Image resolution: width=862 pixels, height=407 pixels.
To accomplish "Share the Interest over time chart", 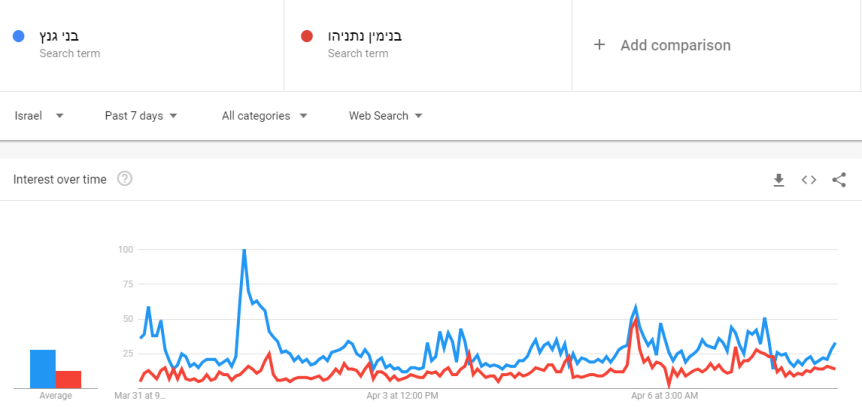I will pyautogui.click(x=839, y=180).
